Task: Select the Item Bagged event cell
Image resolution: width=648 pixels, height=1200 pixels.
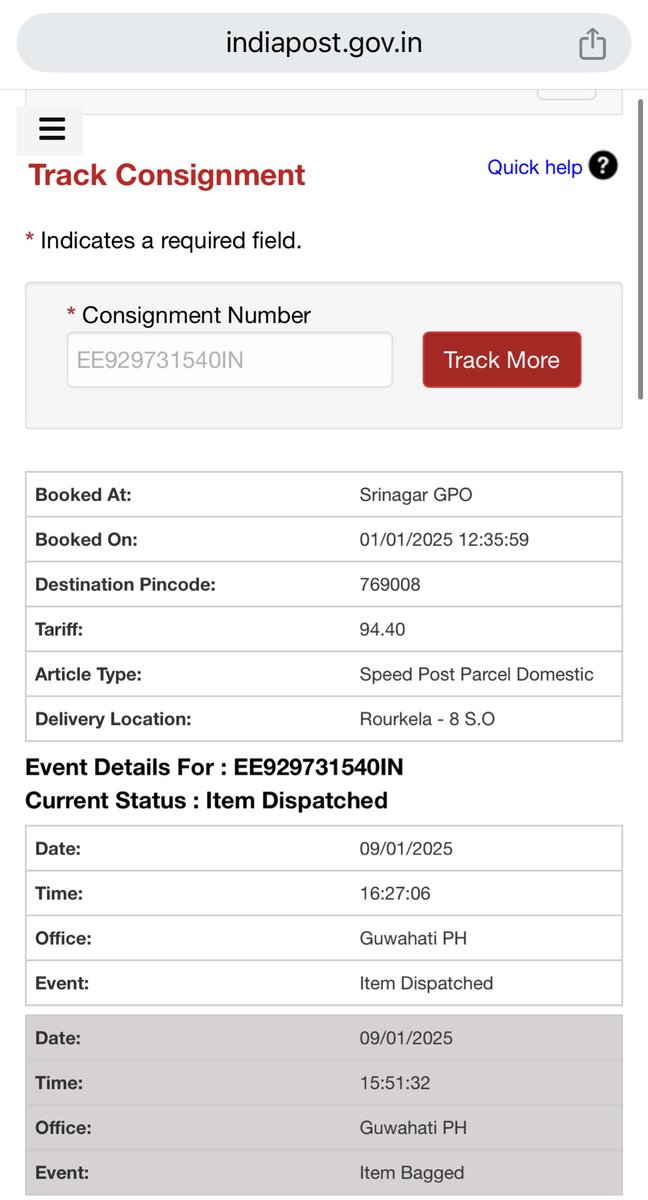Action: tap(411, 1173)
